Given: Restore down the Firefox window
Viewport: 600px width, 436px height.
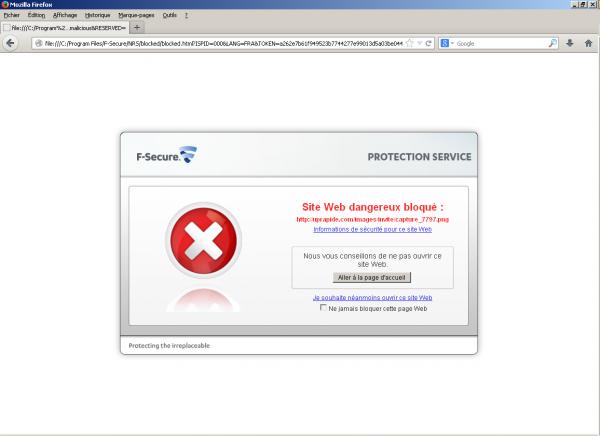Looking at the screenshot, I should [584, 4].
